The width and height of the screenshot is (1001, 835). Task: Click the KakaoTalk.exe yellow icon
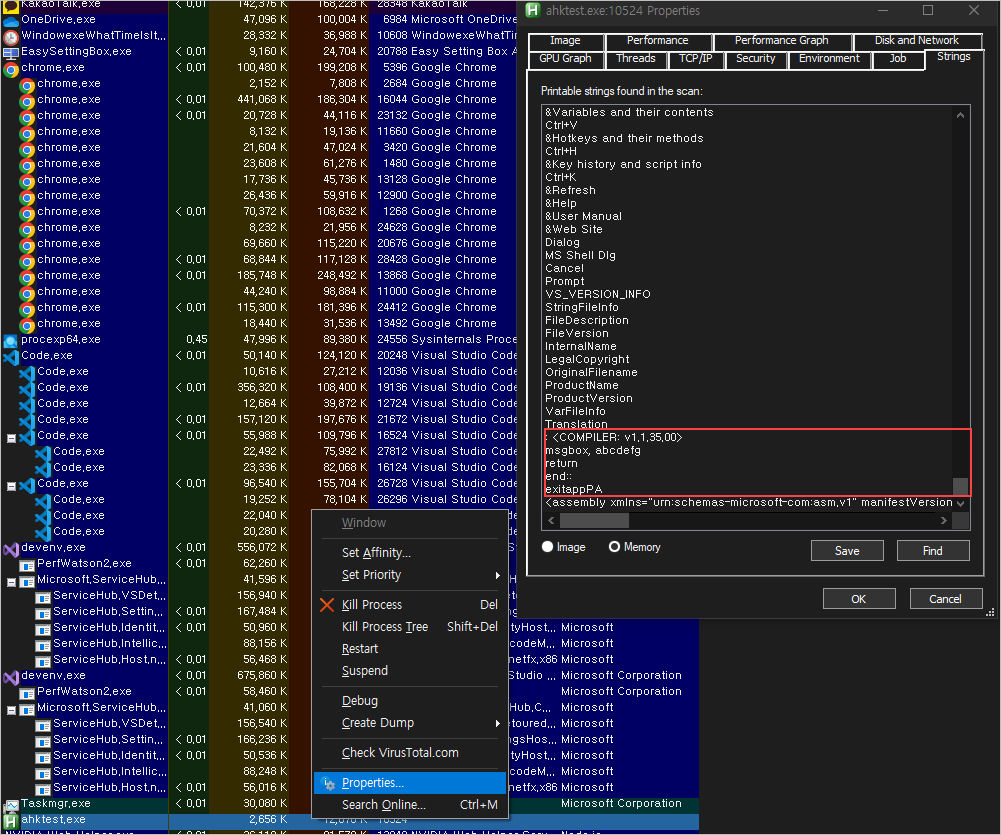click(11, 5)
